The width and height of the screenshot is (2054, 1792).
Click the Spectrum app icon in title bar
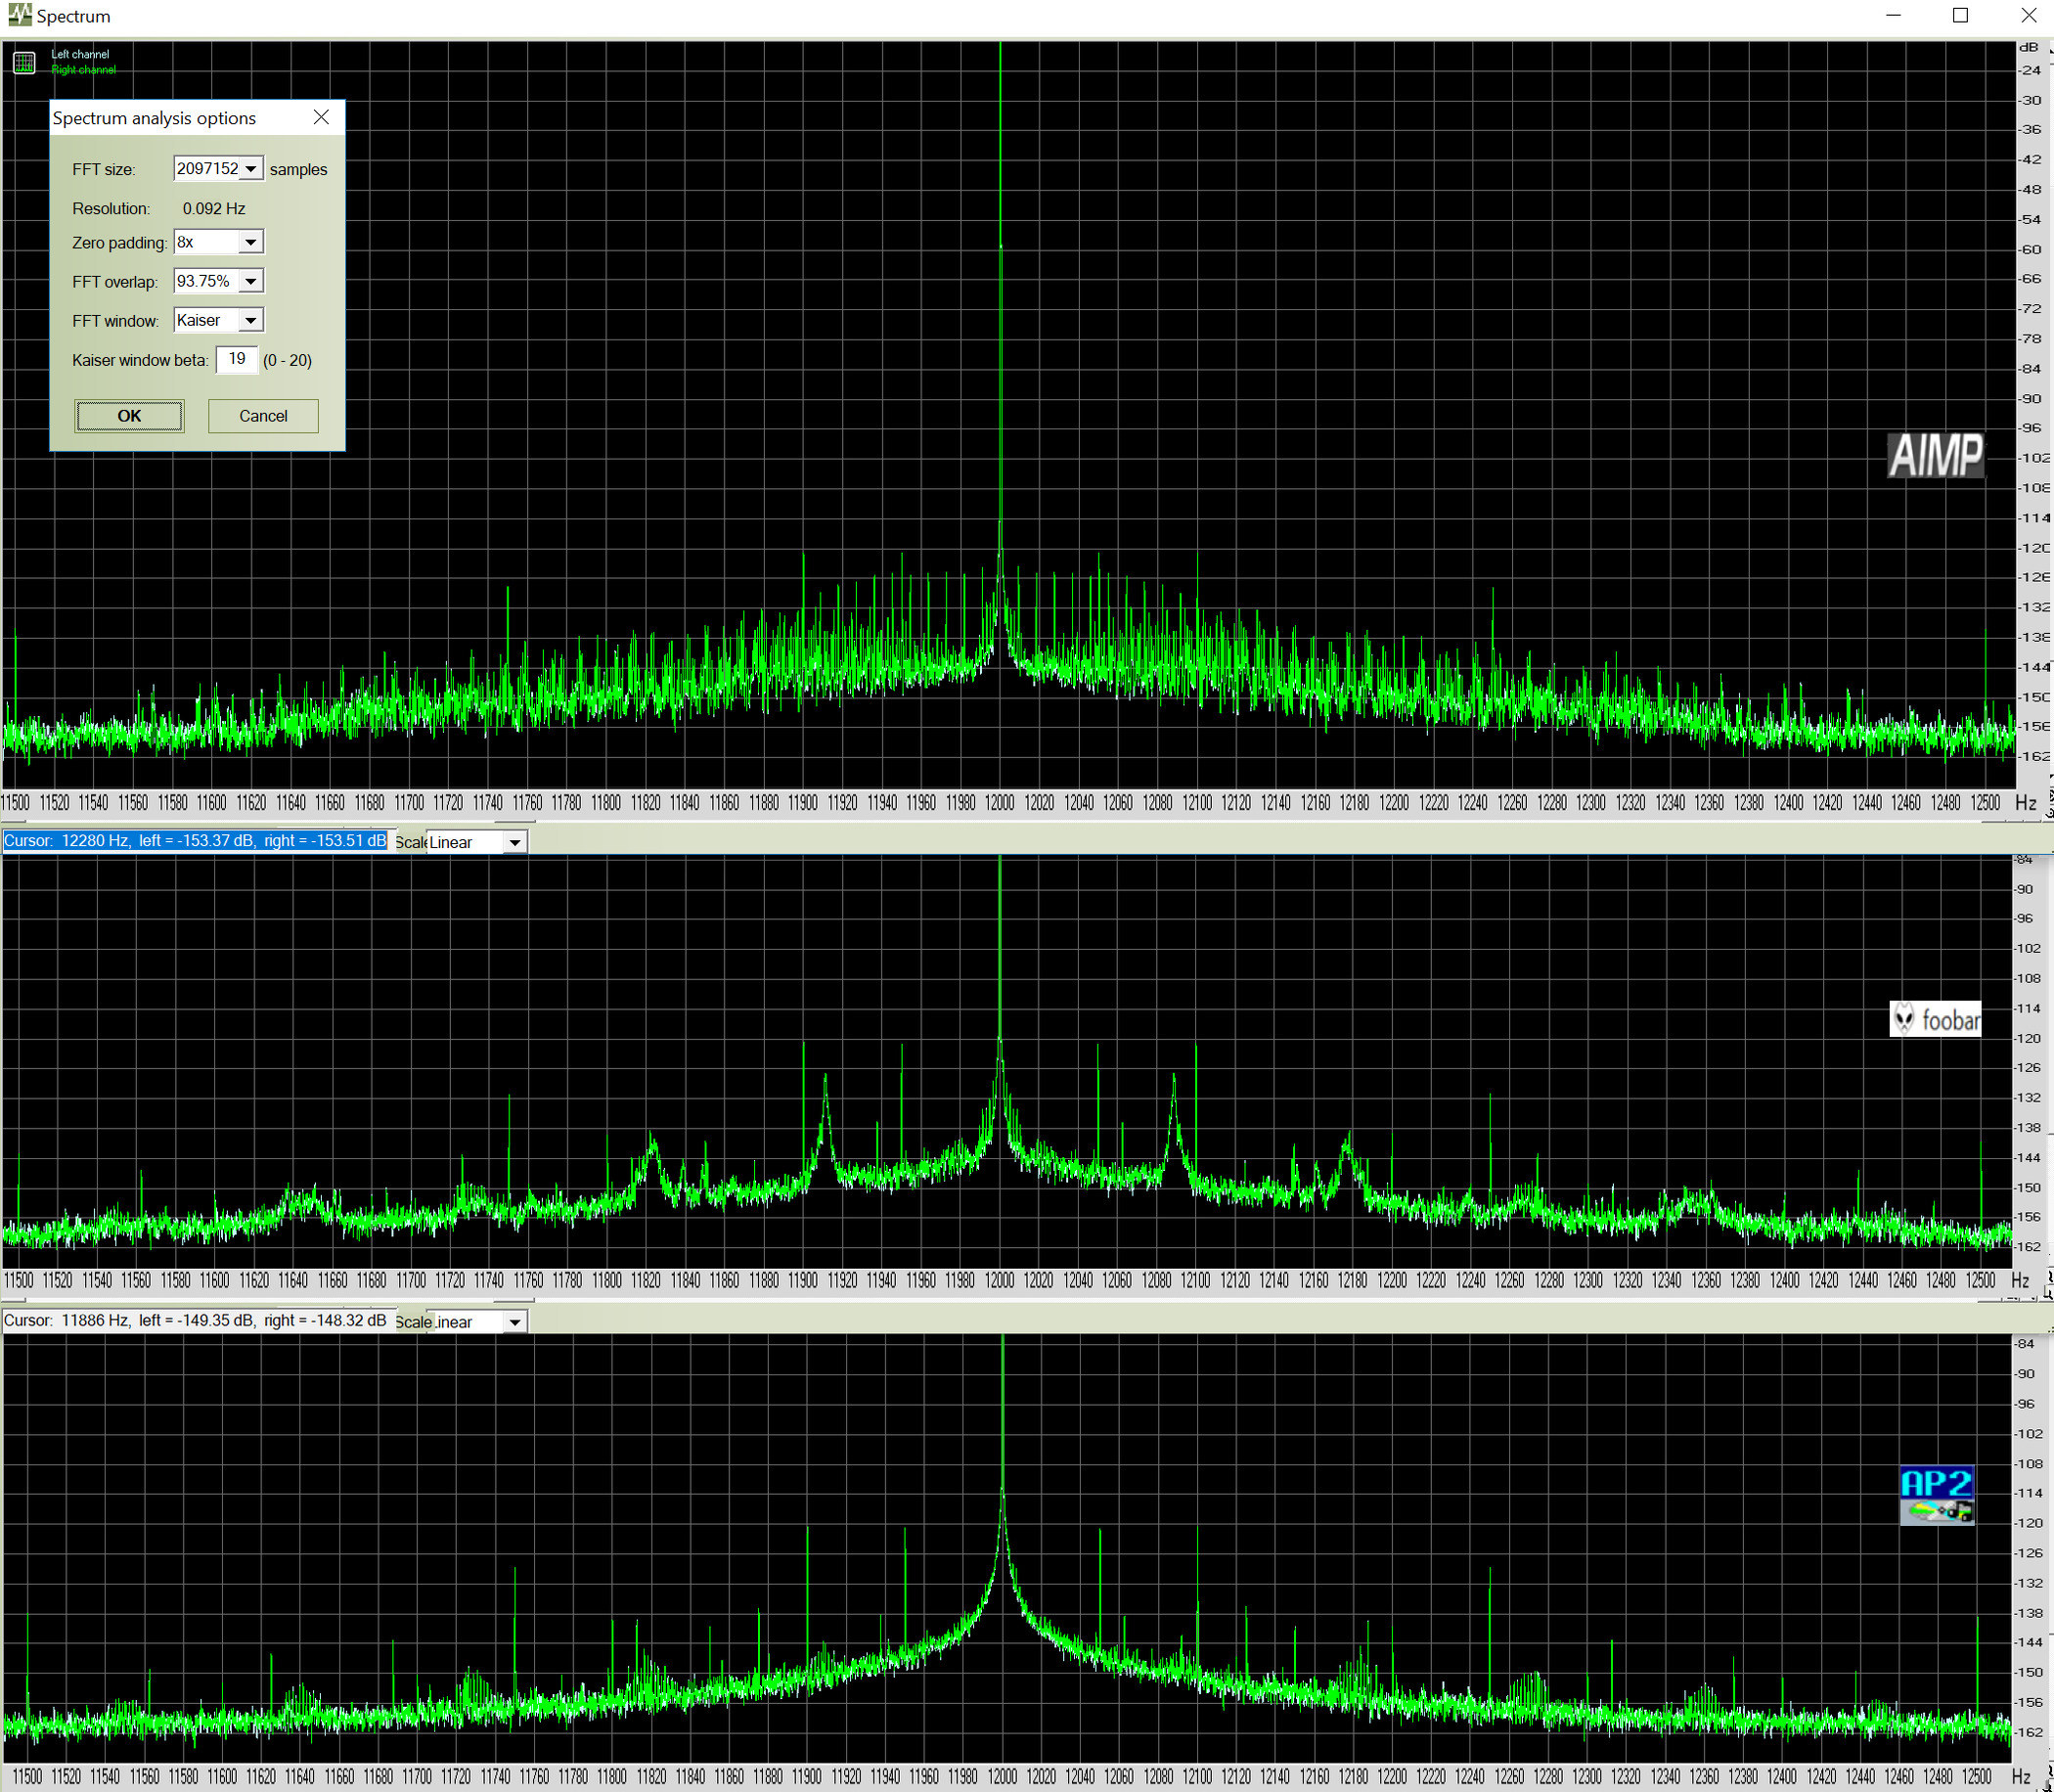(19, 15)
